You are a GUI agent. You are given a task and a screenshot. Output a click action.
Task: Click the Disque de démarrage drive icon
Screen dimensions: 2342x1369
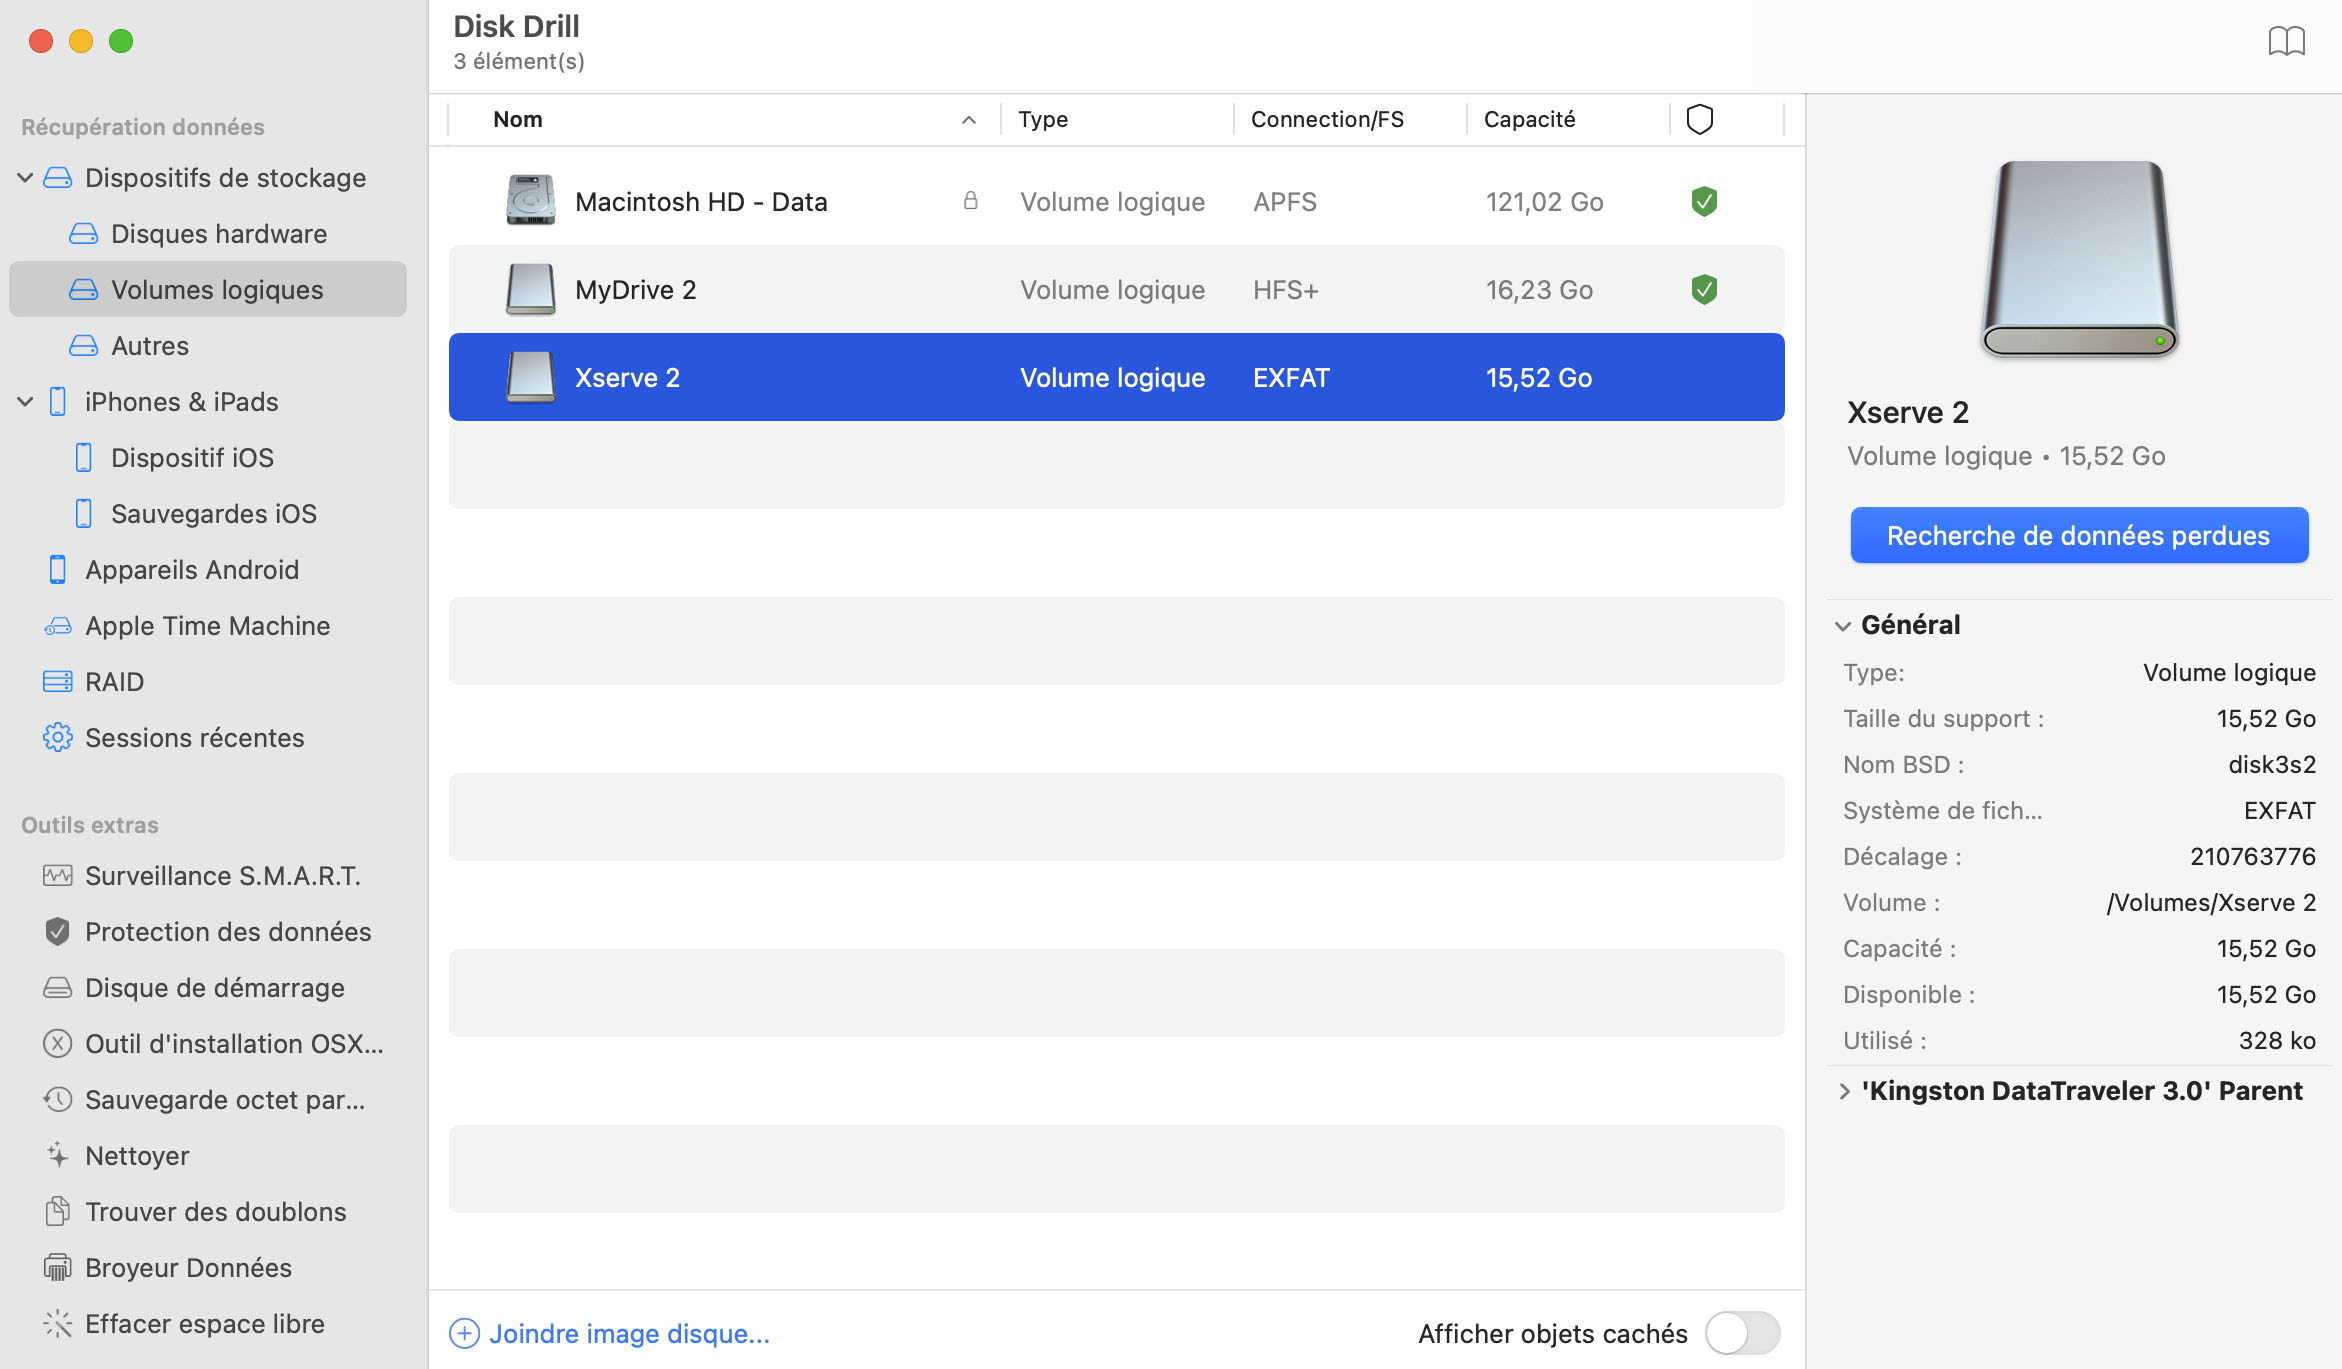point(58,988)
